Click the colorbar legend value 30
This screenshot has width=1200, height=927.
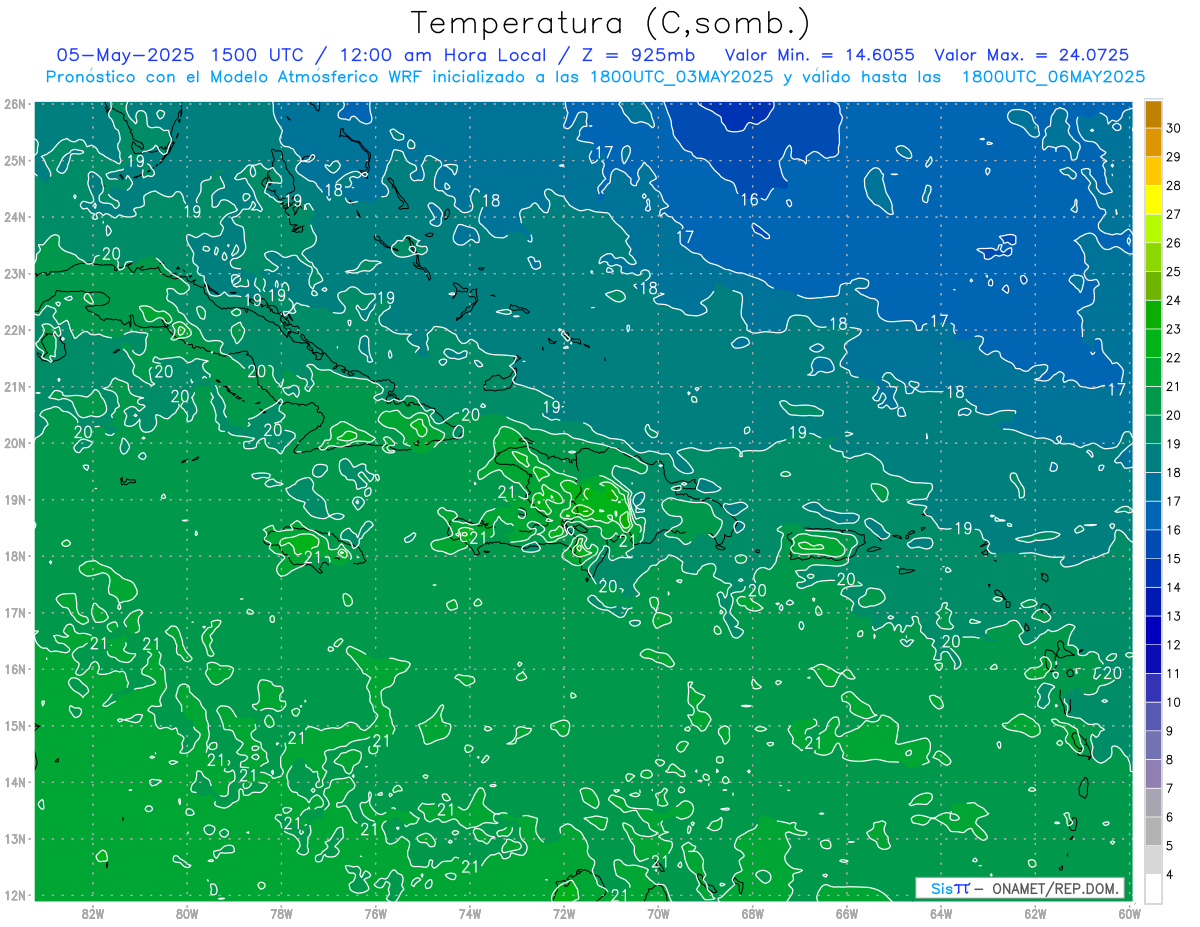[x=1174, y=128]
